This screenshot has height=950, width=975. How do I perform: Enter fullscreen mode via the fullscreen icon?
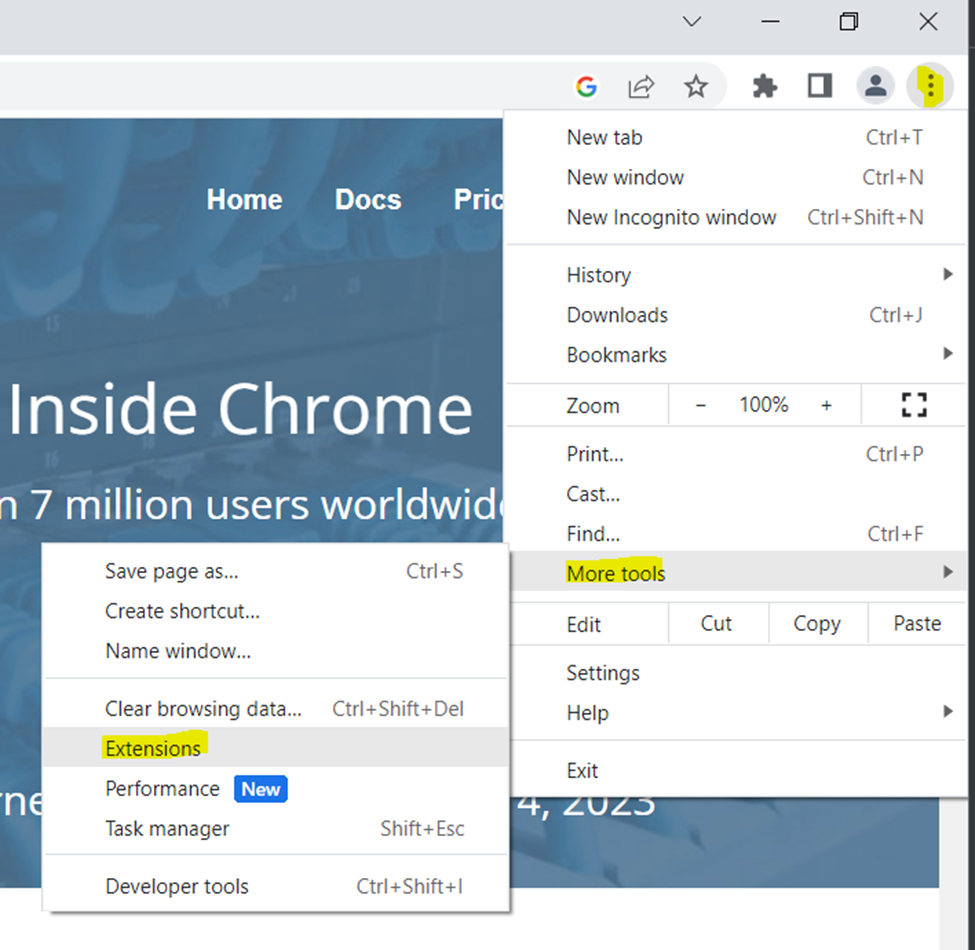913,405
